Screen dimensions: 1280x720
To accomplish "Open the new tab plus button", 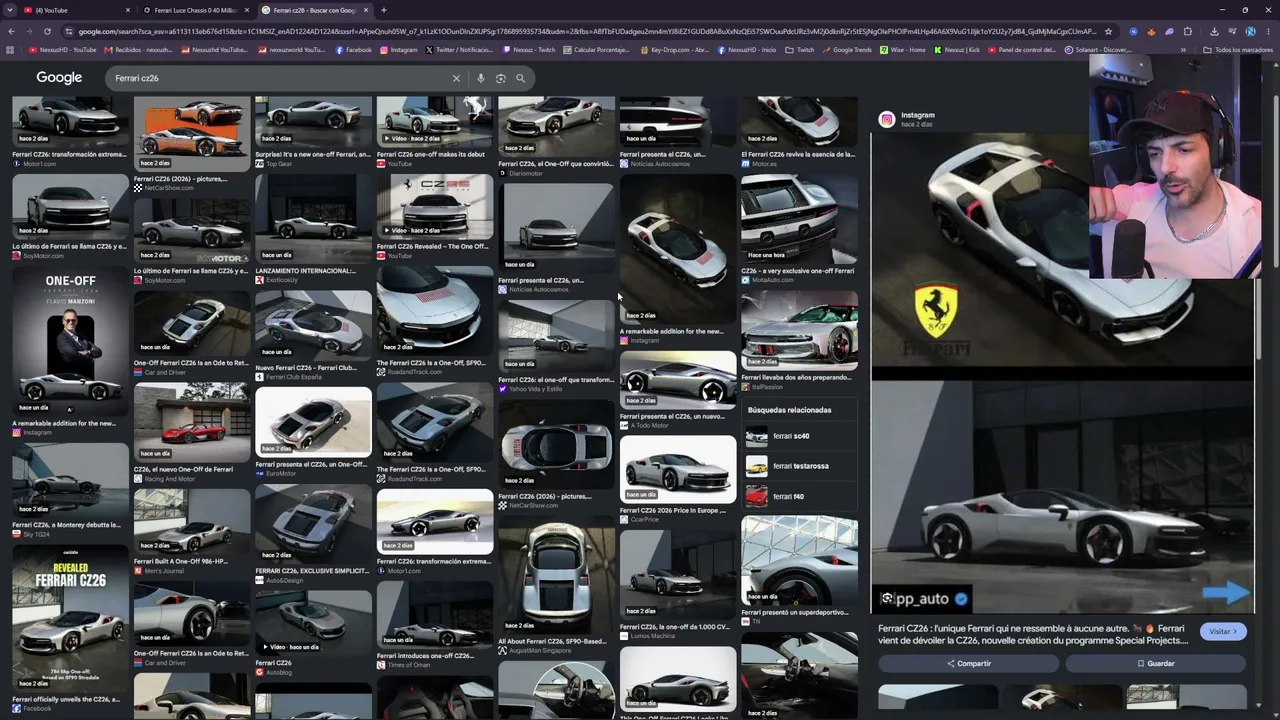I will pos(384,10).
